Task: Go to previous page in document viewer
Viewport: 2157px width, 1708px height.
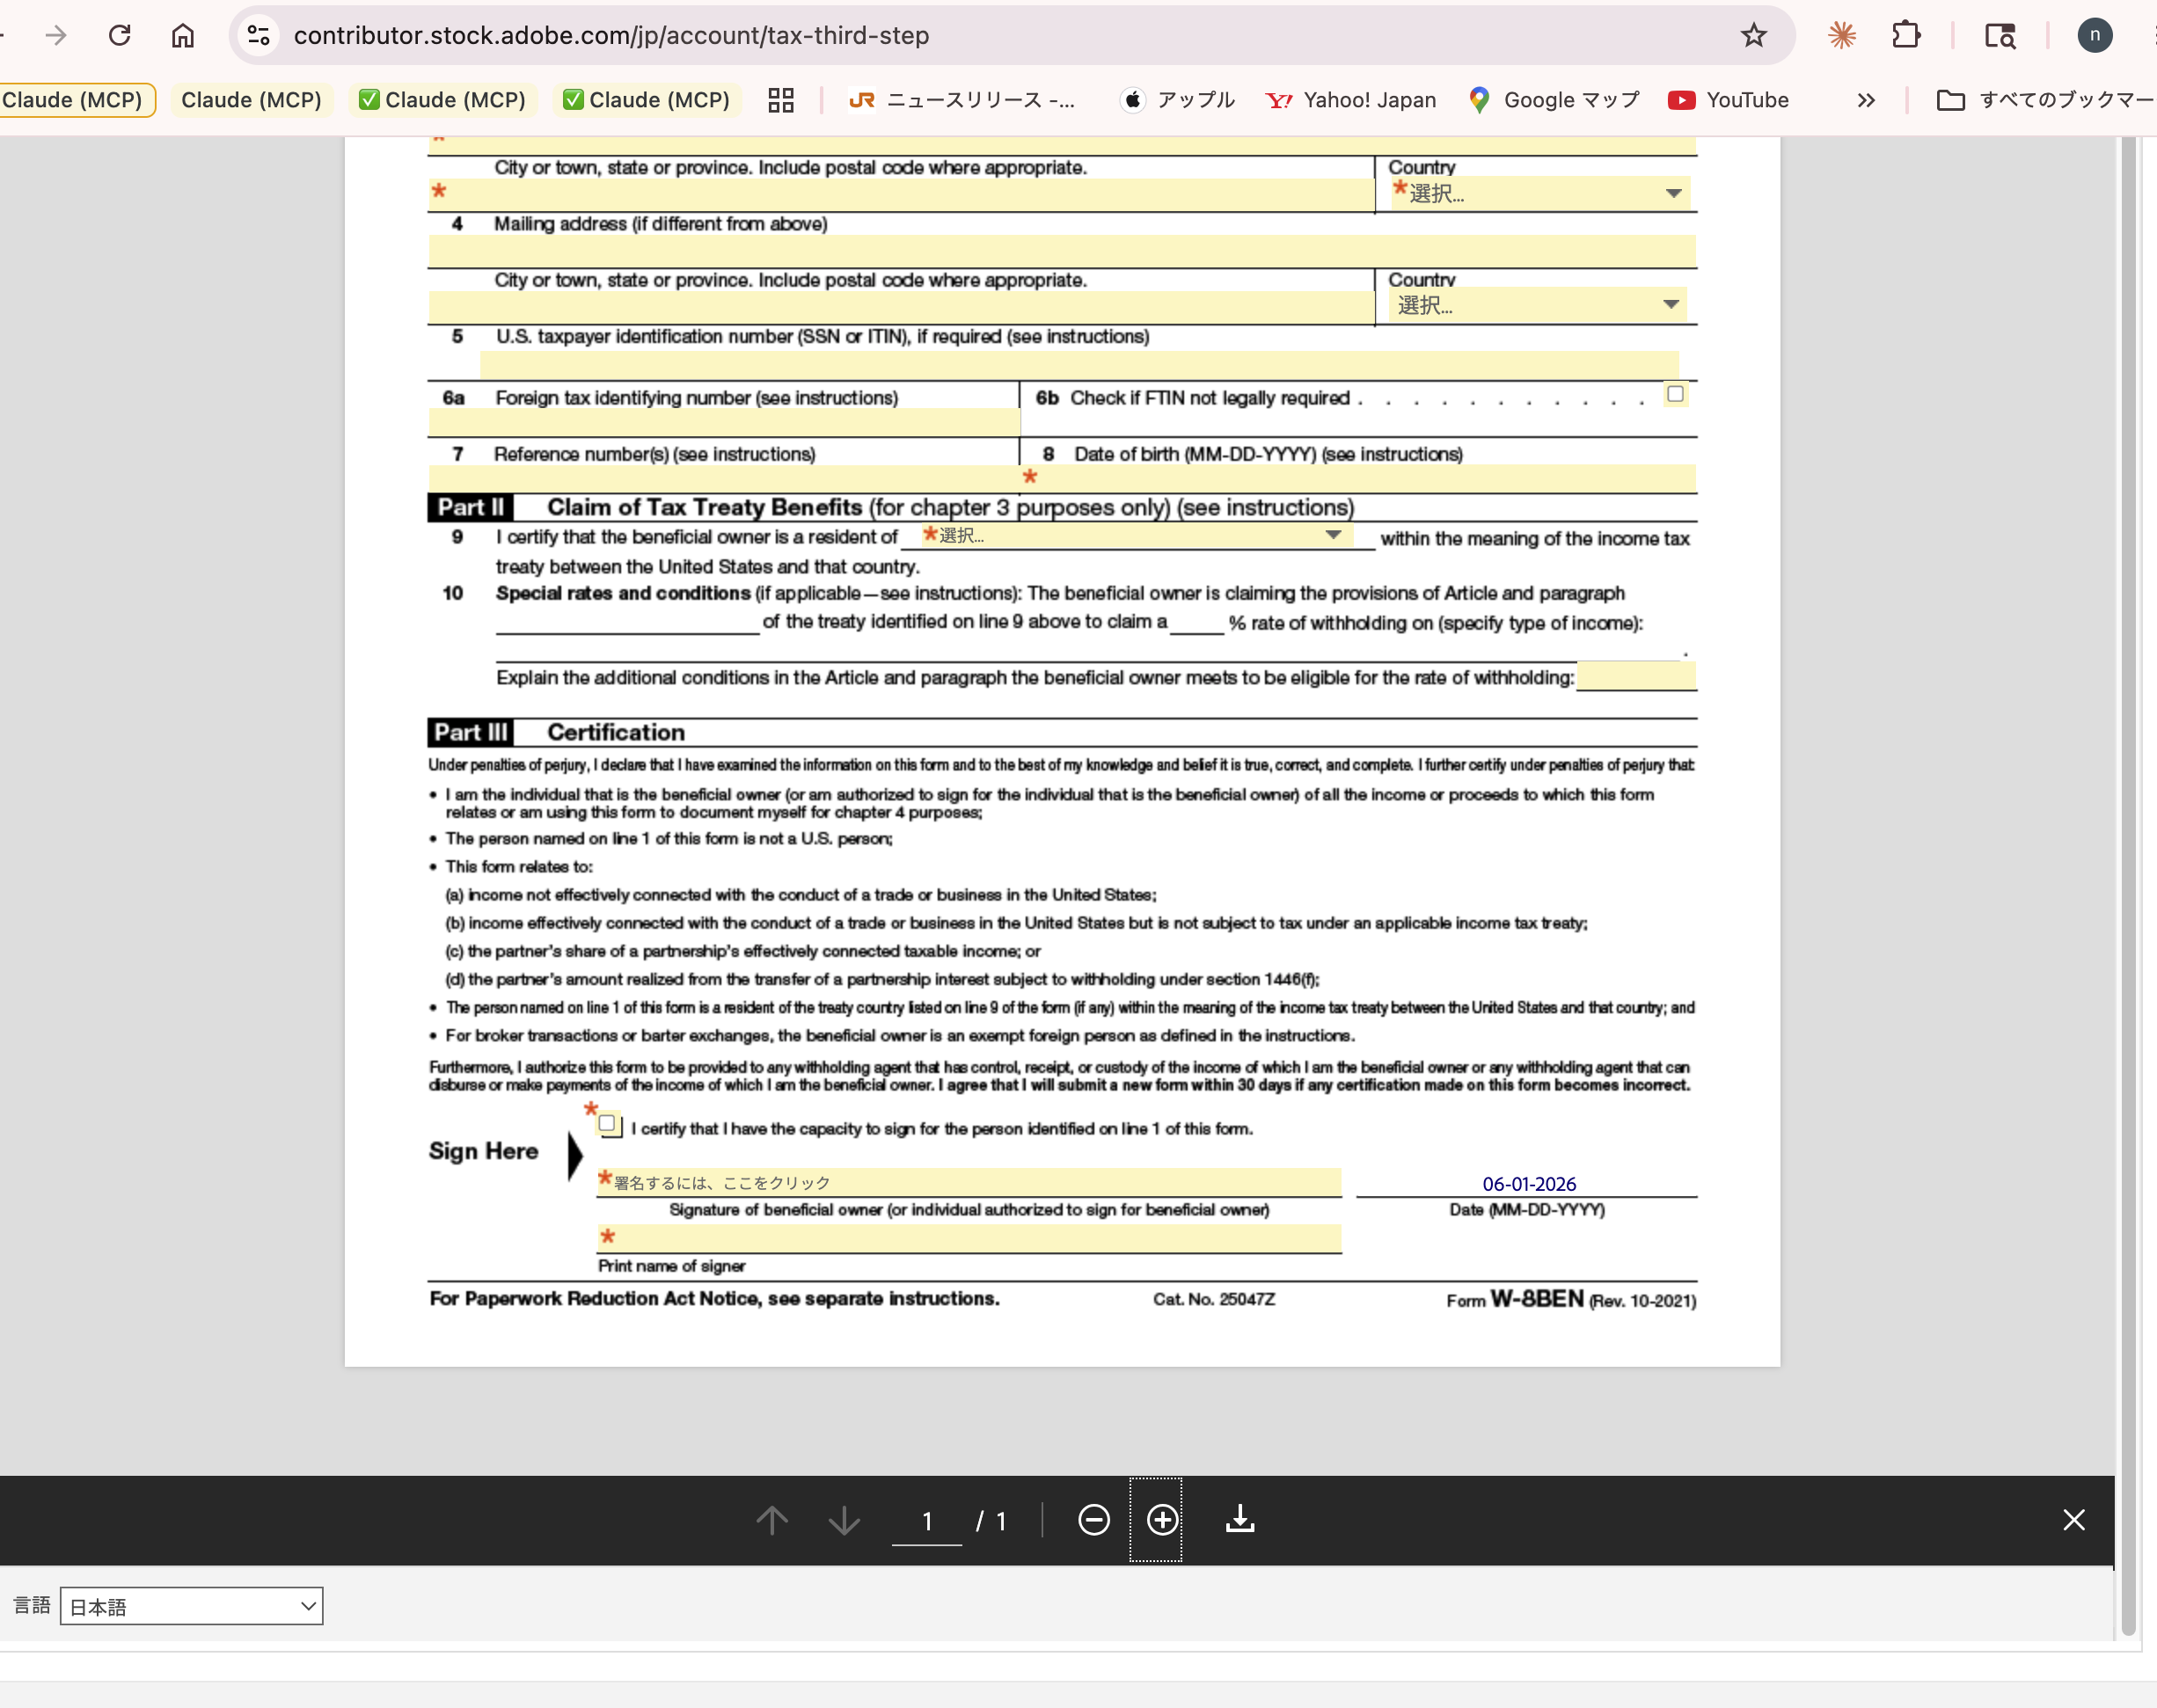Action: click(771, 1520)
